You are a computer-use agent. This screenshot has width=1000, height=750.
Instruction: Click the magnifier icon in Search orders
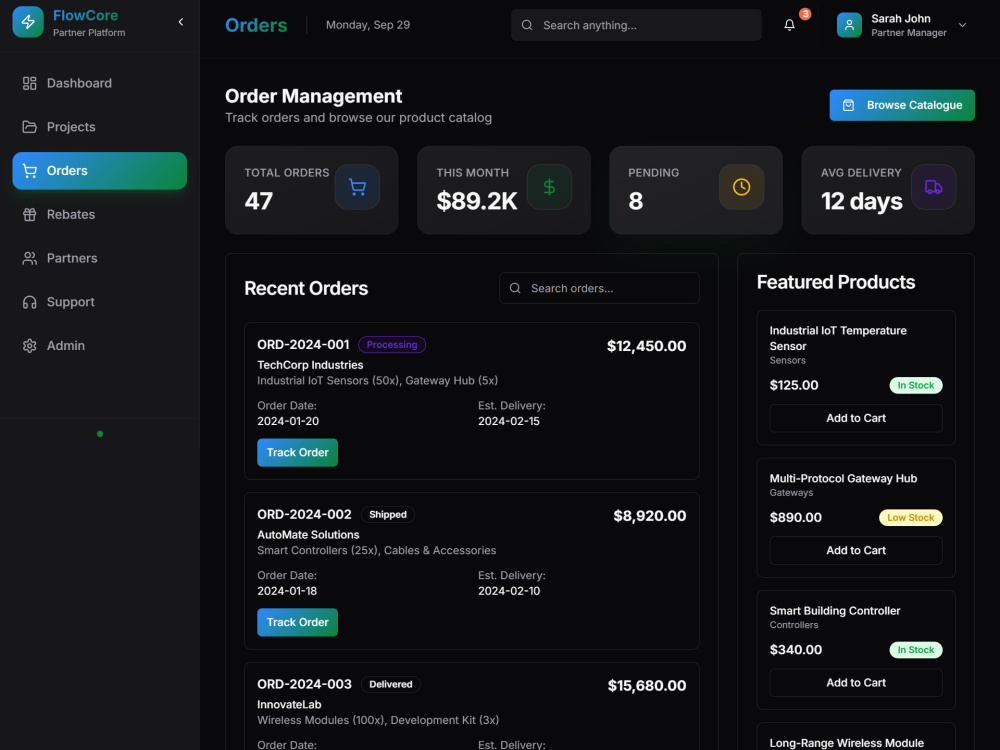pos(515,288)
